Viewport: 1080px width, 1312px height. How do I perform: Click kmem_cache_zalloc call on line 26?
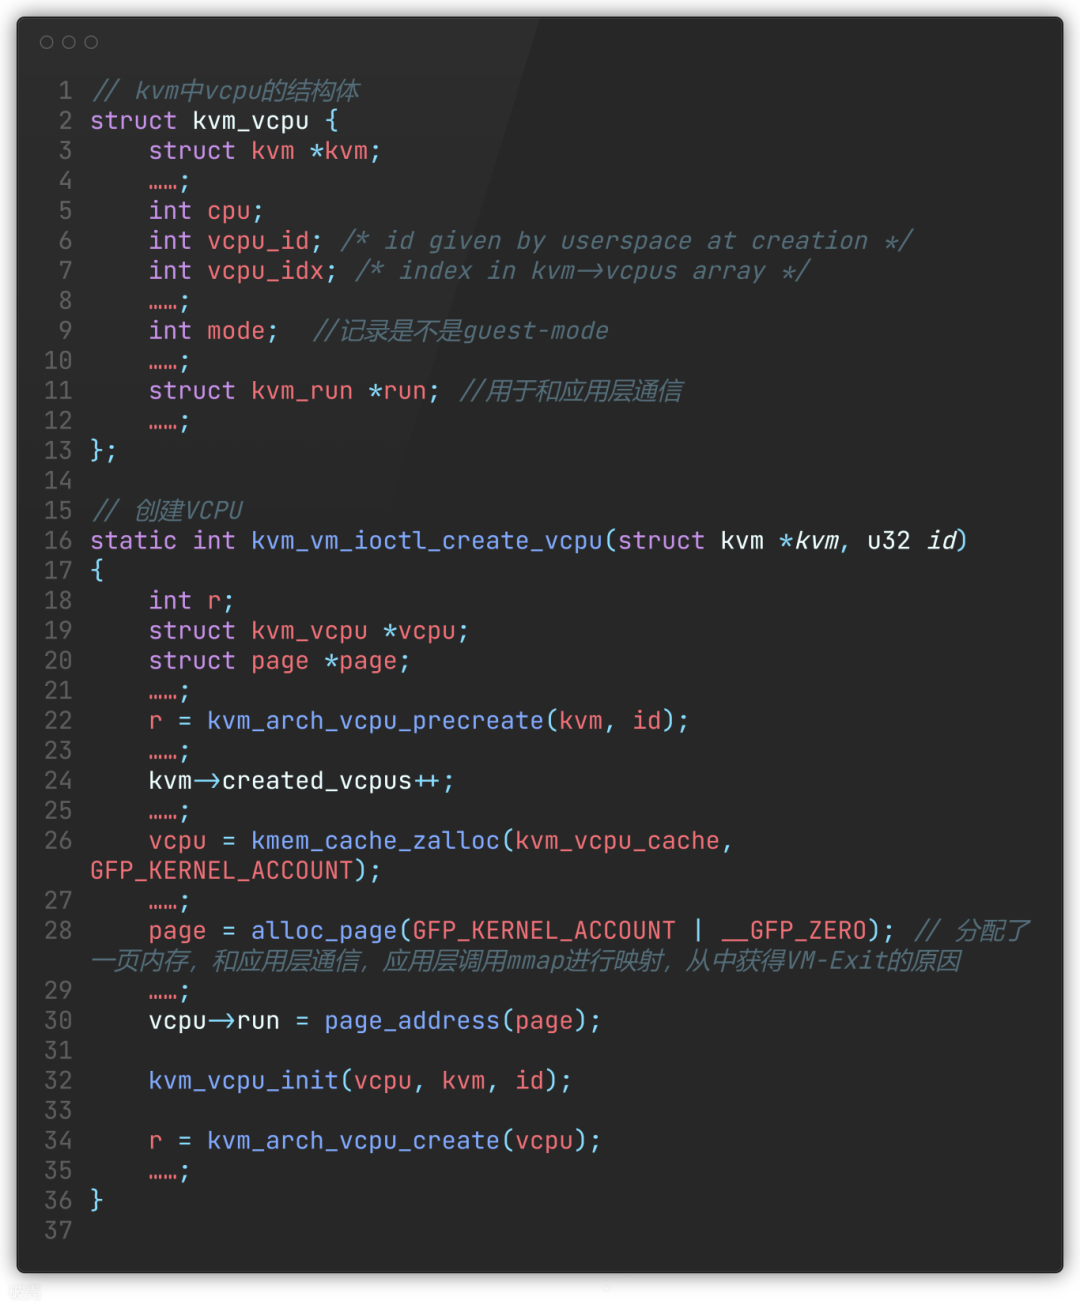491,841
